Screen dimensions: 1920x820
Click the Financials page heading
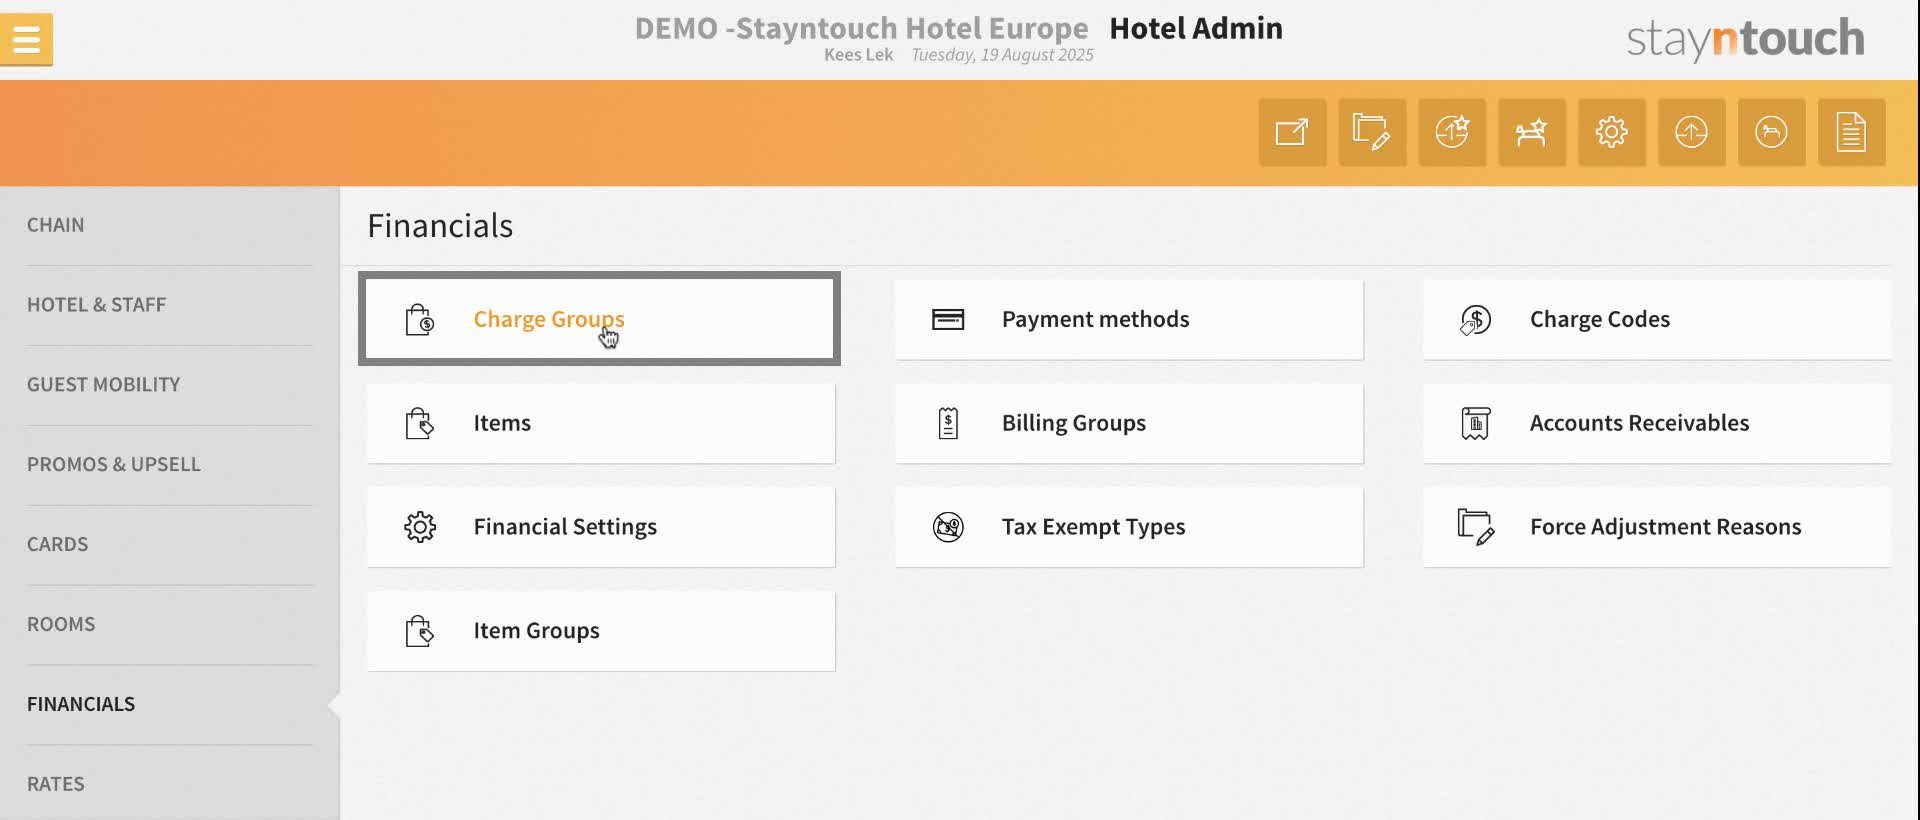point(440,226)
